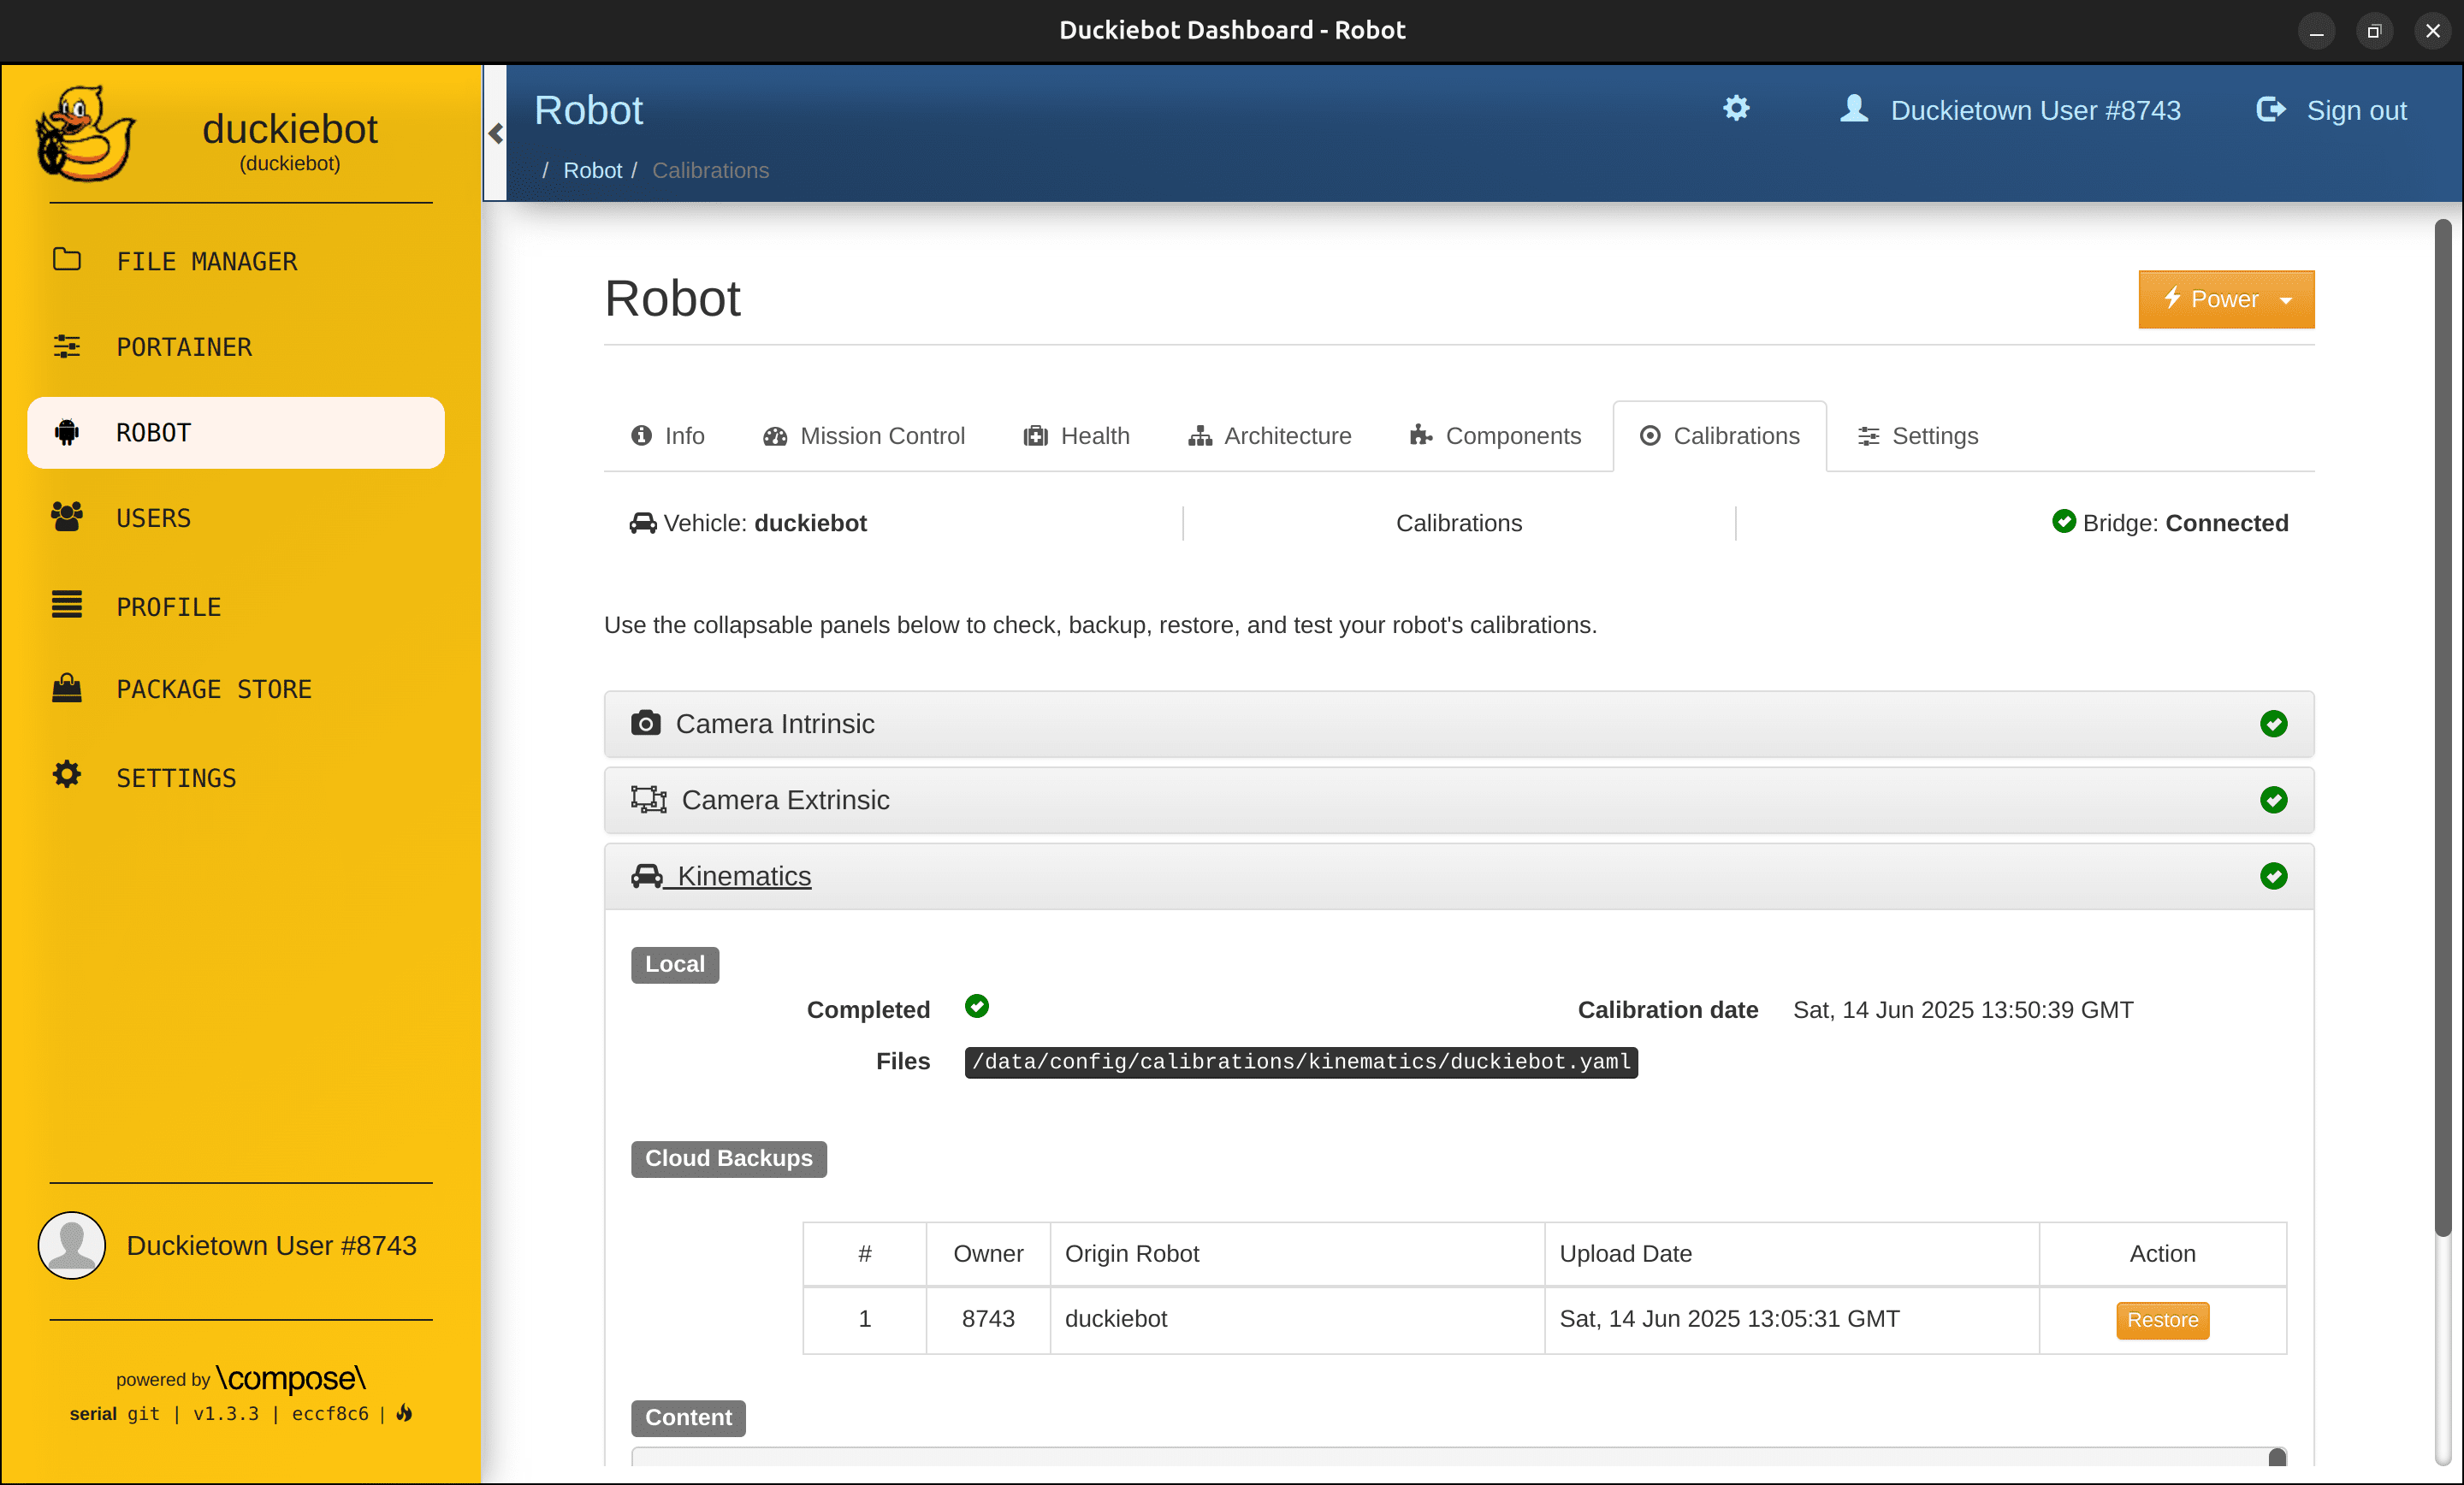Expand the Camera Intrinsic panel

[x=1458, y=724]
